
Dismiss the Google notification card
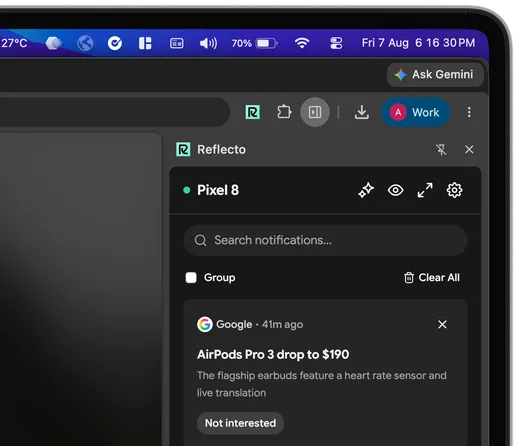pos(442,324)
